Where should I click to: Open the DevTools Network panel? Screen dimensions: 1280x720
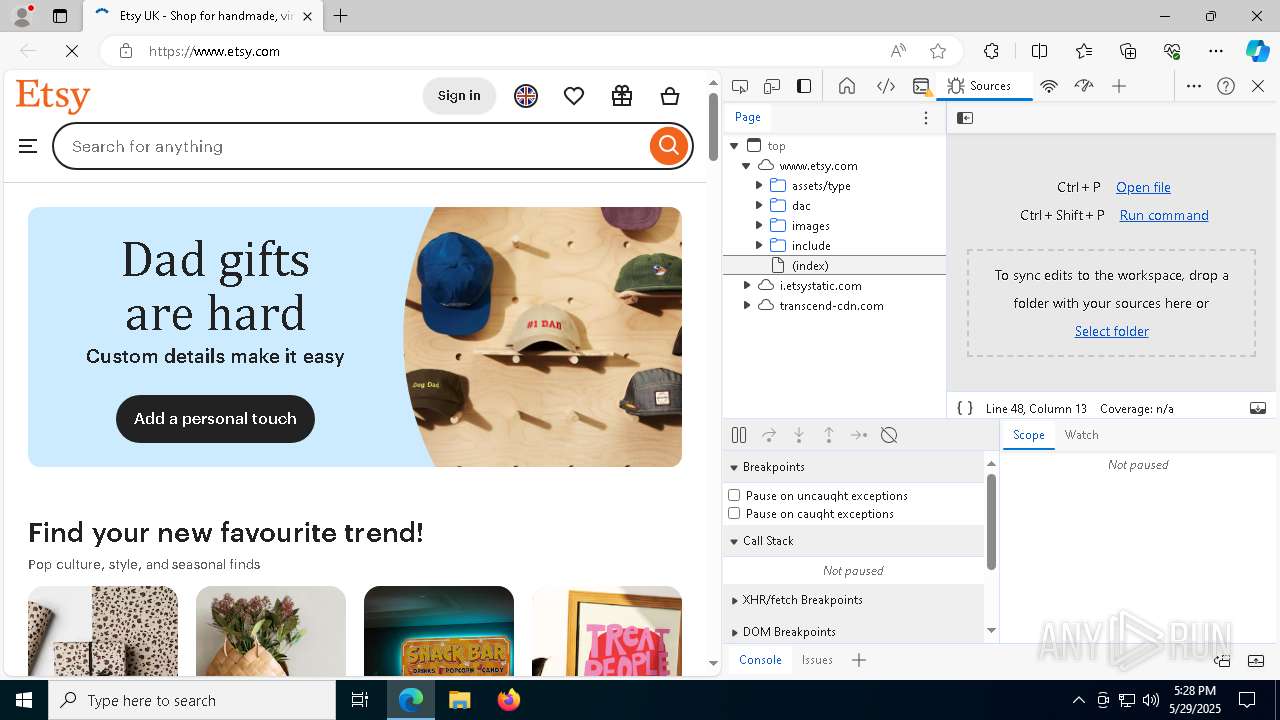[x=1049, y=86]
